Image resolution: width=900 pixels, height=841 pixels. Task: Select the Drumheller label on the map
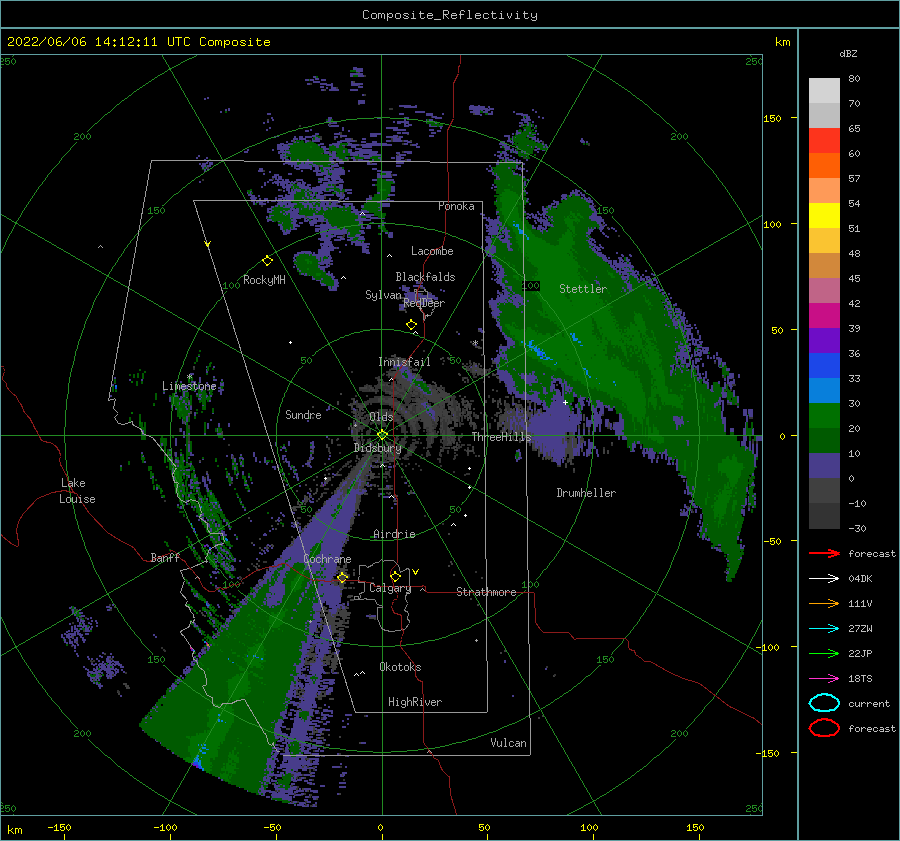pyautogui.click(x=586, y=493)
